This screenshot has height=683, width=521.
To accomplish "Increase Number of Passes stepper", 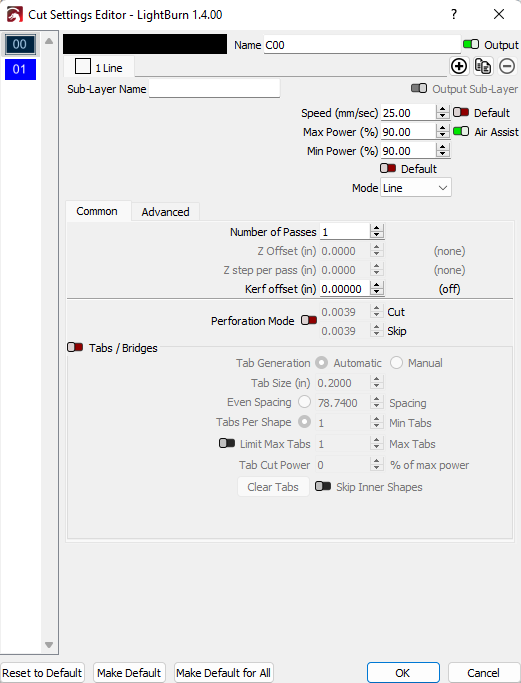I will [377, 228].
